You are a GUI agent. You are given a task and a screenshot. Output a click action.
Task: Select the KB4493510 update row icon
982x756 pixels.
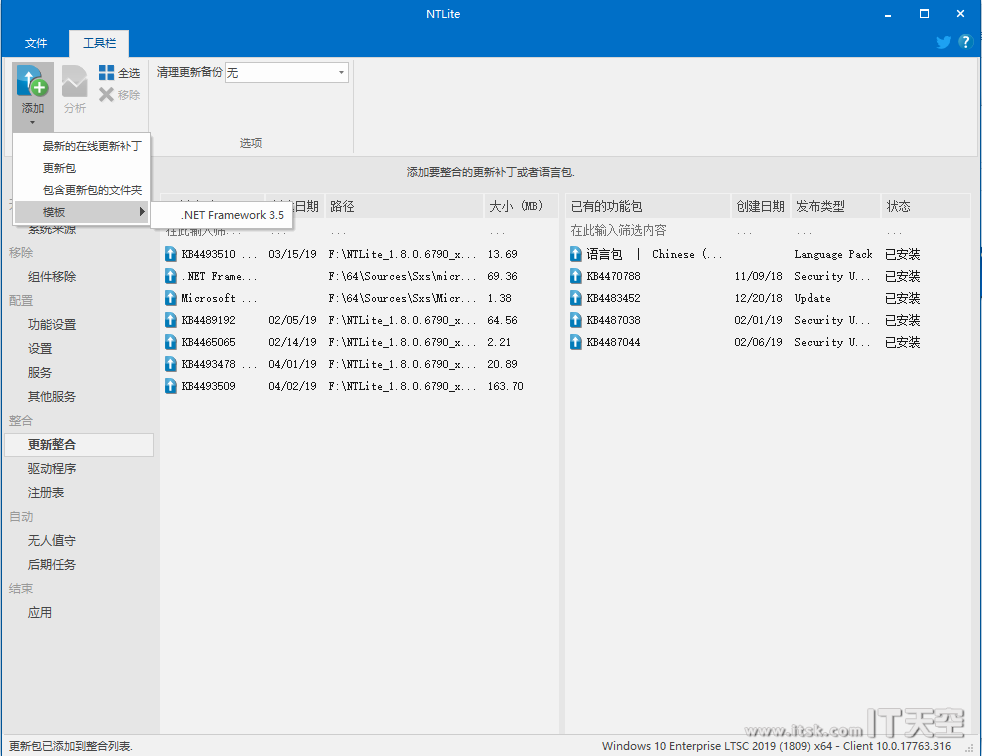coord(170,254)
